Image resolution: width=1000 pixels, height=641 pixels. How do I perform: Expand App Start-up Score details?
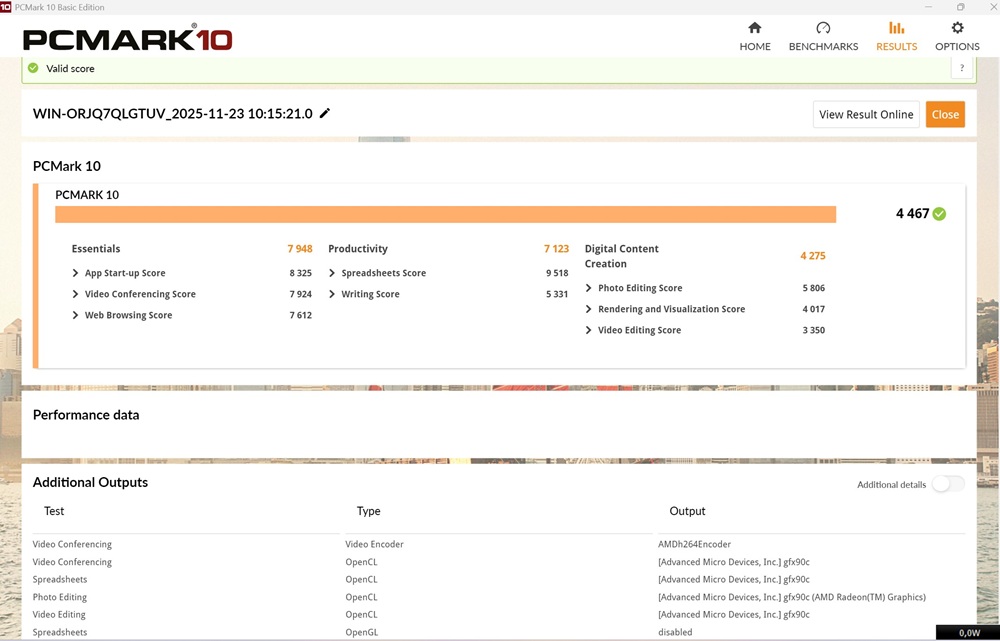coord(76,273)
